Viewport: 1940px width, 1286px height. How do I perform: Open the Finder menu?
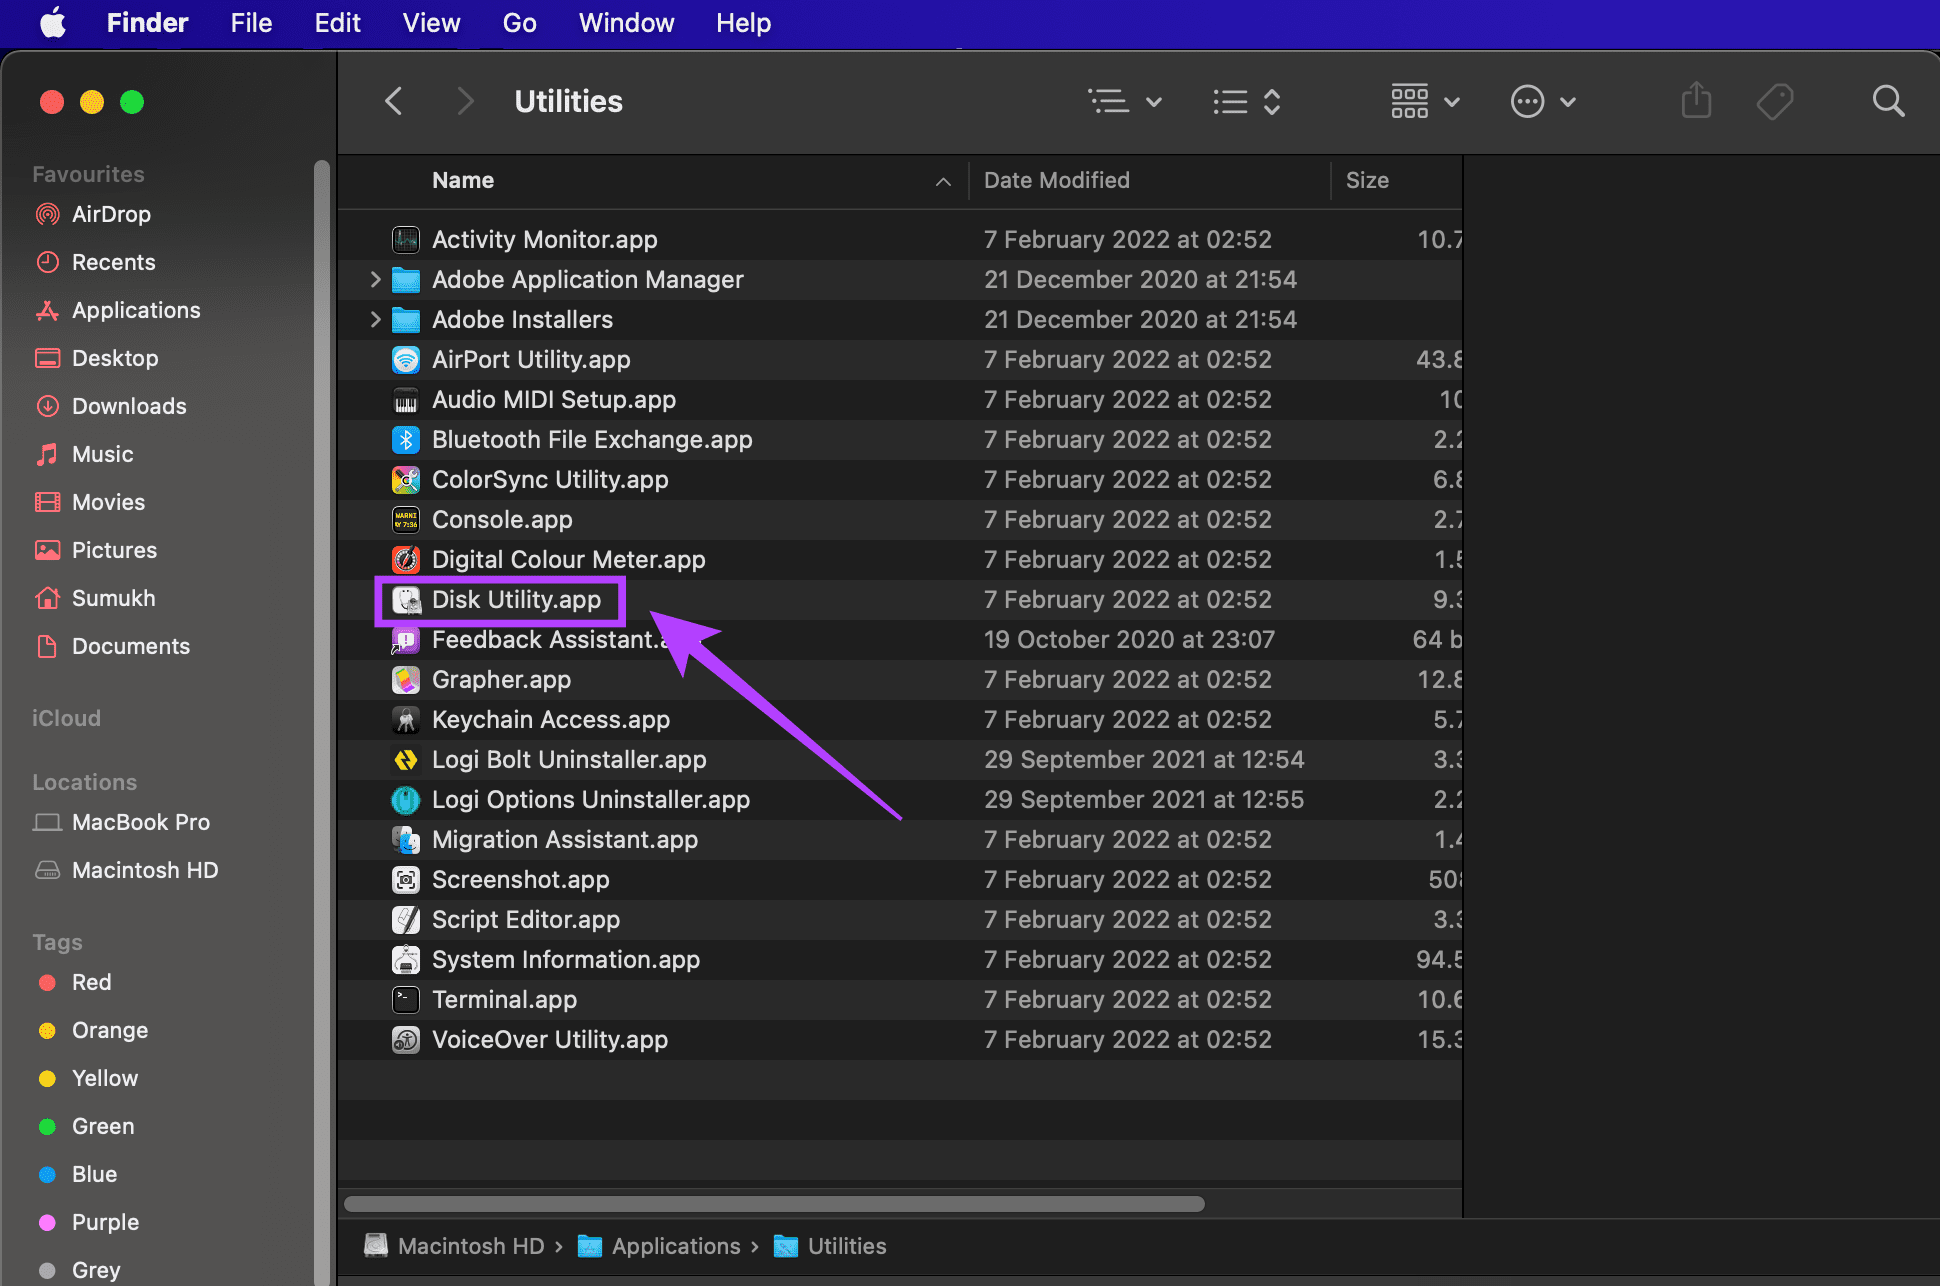tap(147, 22)
